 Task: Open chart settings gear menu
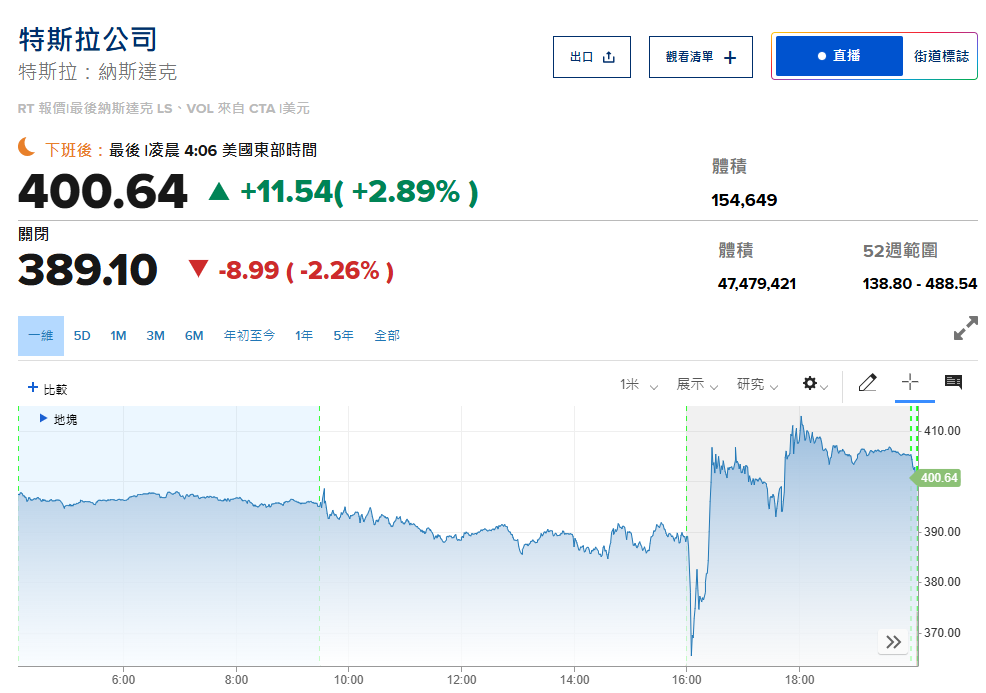(x=811, y=384)
